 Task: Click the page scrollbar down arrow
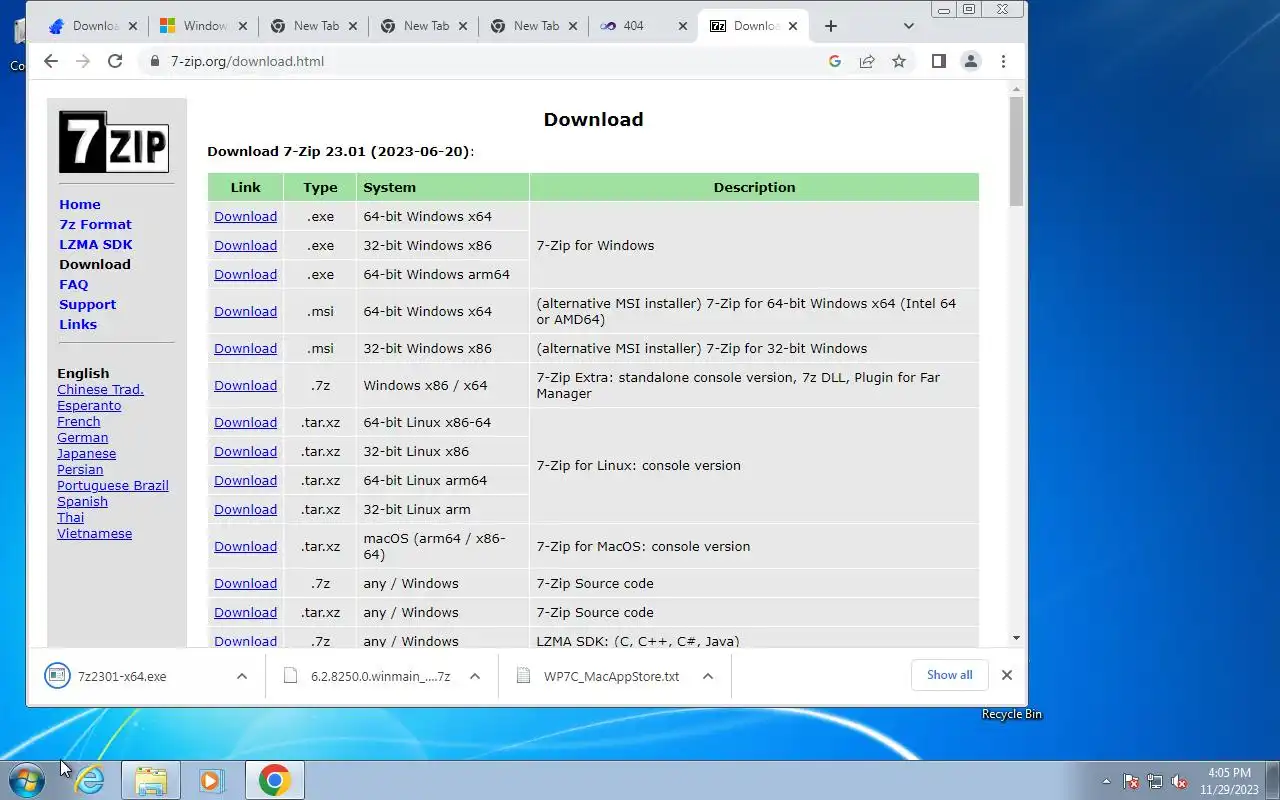tap(1016, 638)
